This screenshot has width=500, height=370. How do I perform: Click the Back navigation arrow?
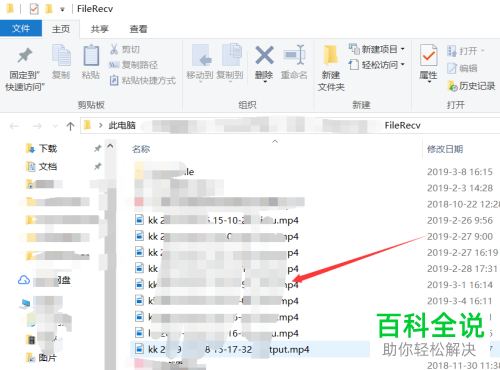(14, 126)
